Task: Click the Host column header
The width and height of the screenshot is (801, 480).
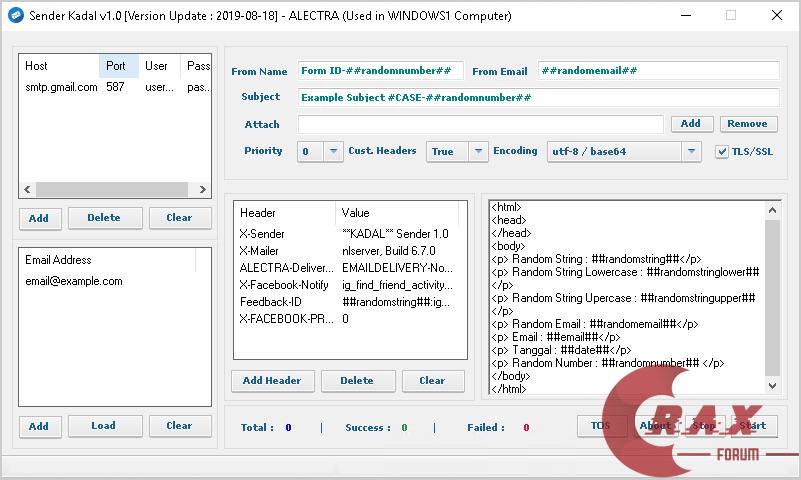Action: pos(59,66)
